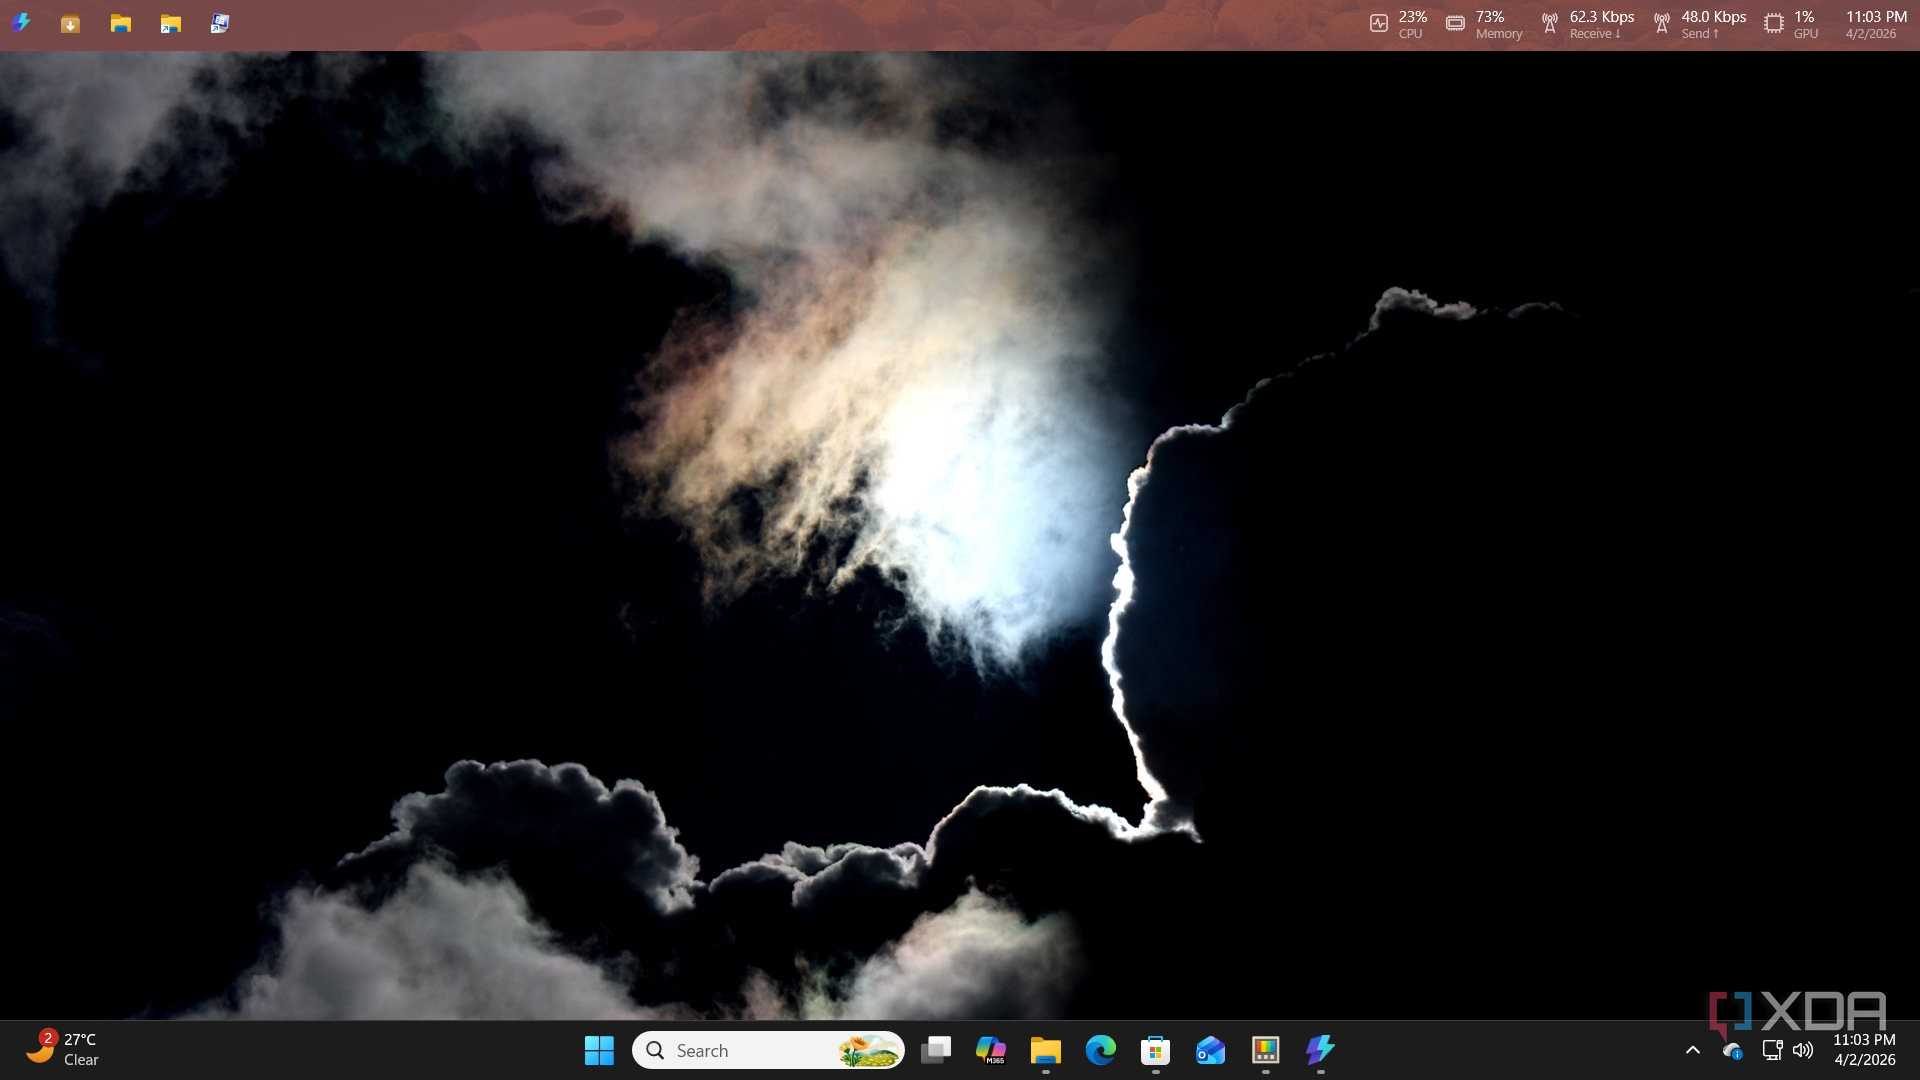Open the Downloads folder icon in top dock
This screenshot has width=1920, height=1080.
(70, 24)
